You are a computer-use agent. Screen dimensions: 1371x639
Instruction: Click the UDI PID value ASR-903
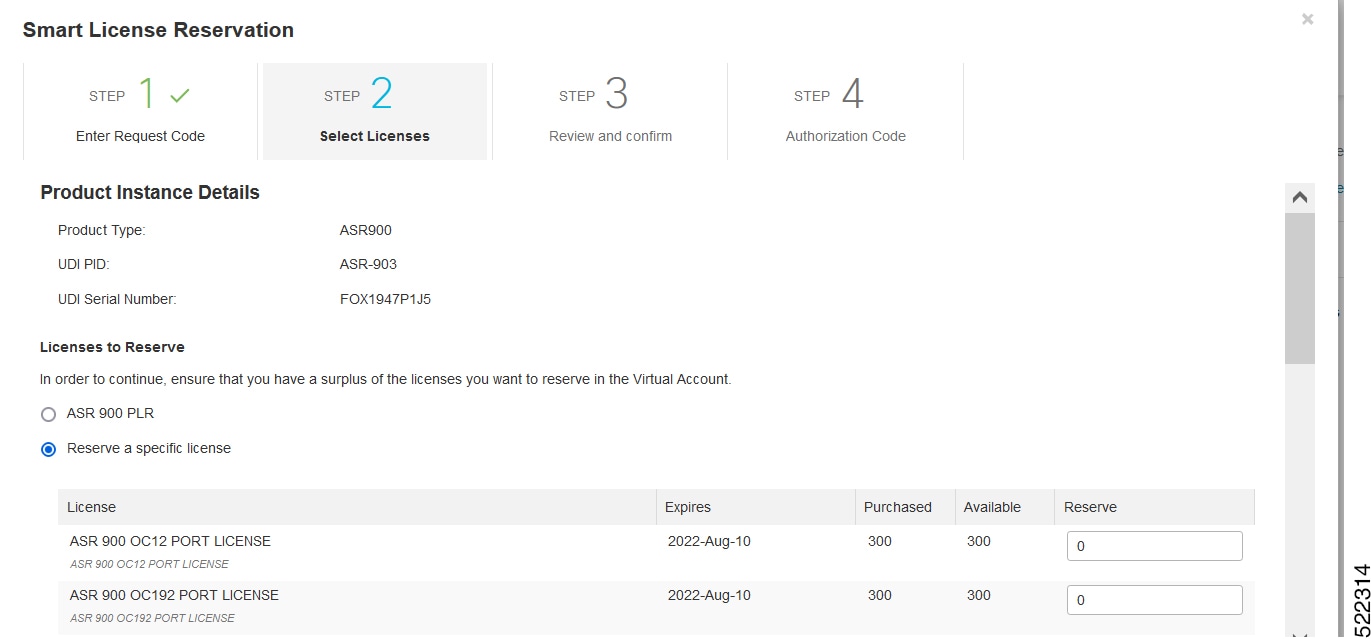click(368, 264)
